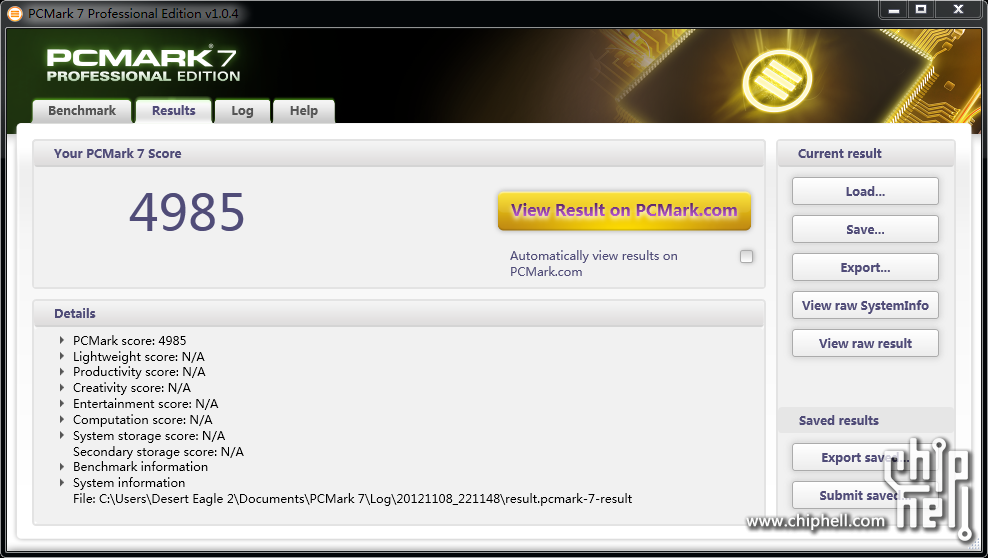Screen dimensions: 988x558
Task: Click the Saved results panel header
Action: (x=839, y=421)
